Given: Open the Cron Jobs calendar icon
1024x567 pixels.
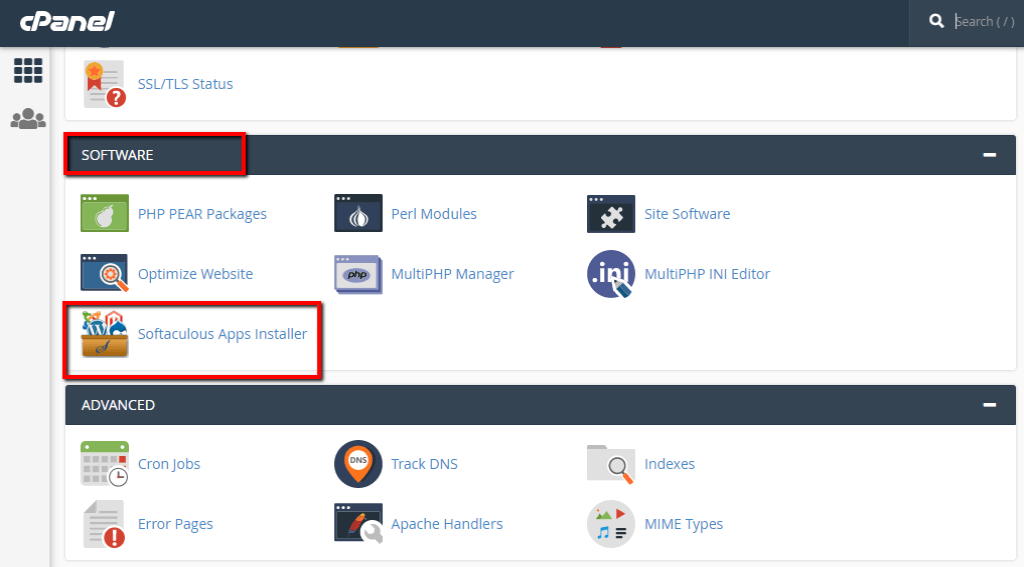Looking at the screenshot, I should (104, 464).
